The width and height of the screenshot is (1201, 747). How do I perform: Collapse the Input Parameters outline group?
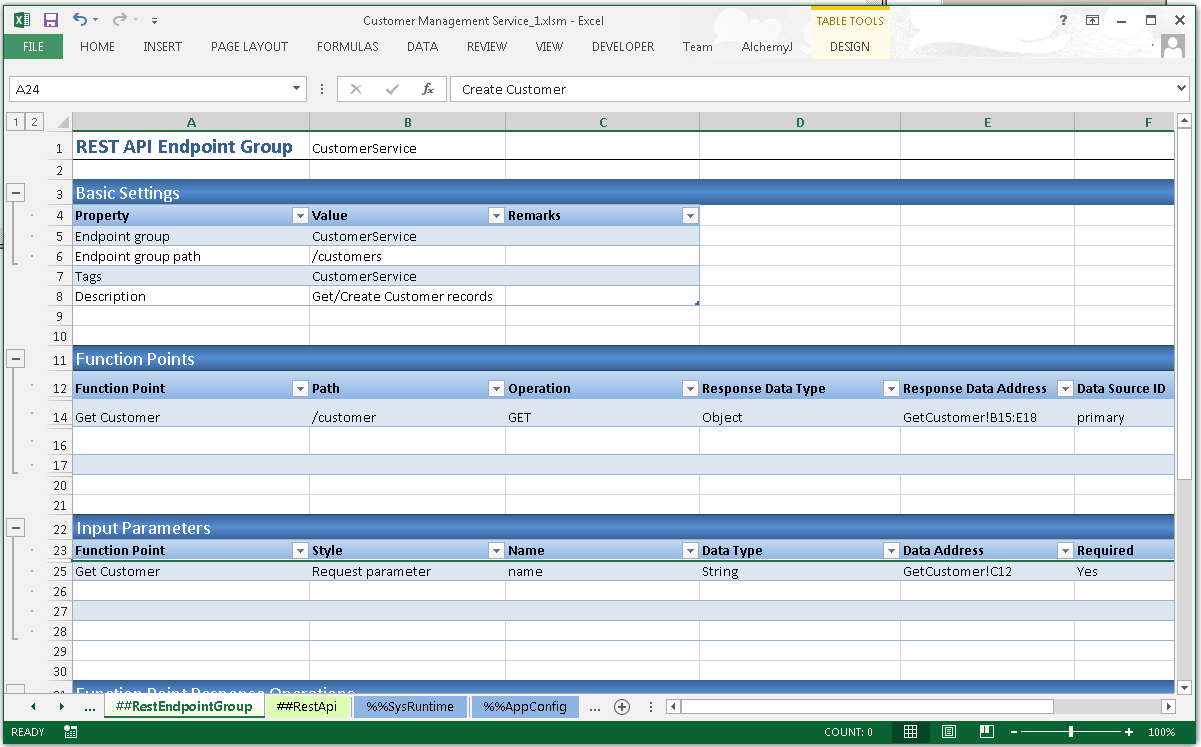[x=16, y=528]
